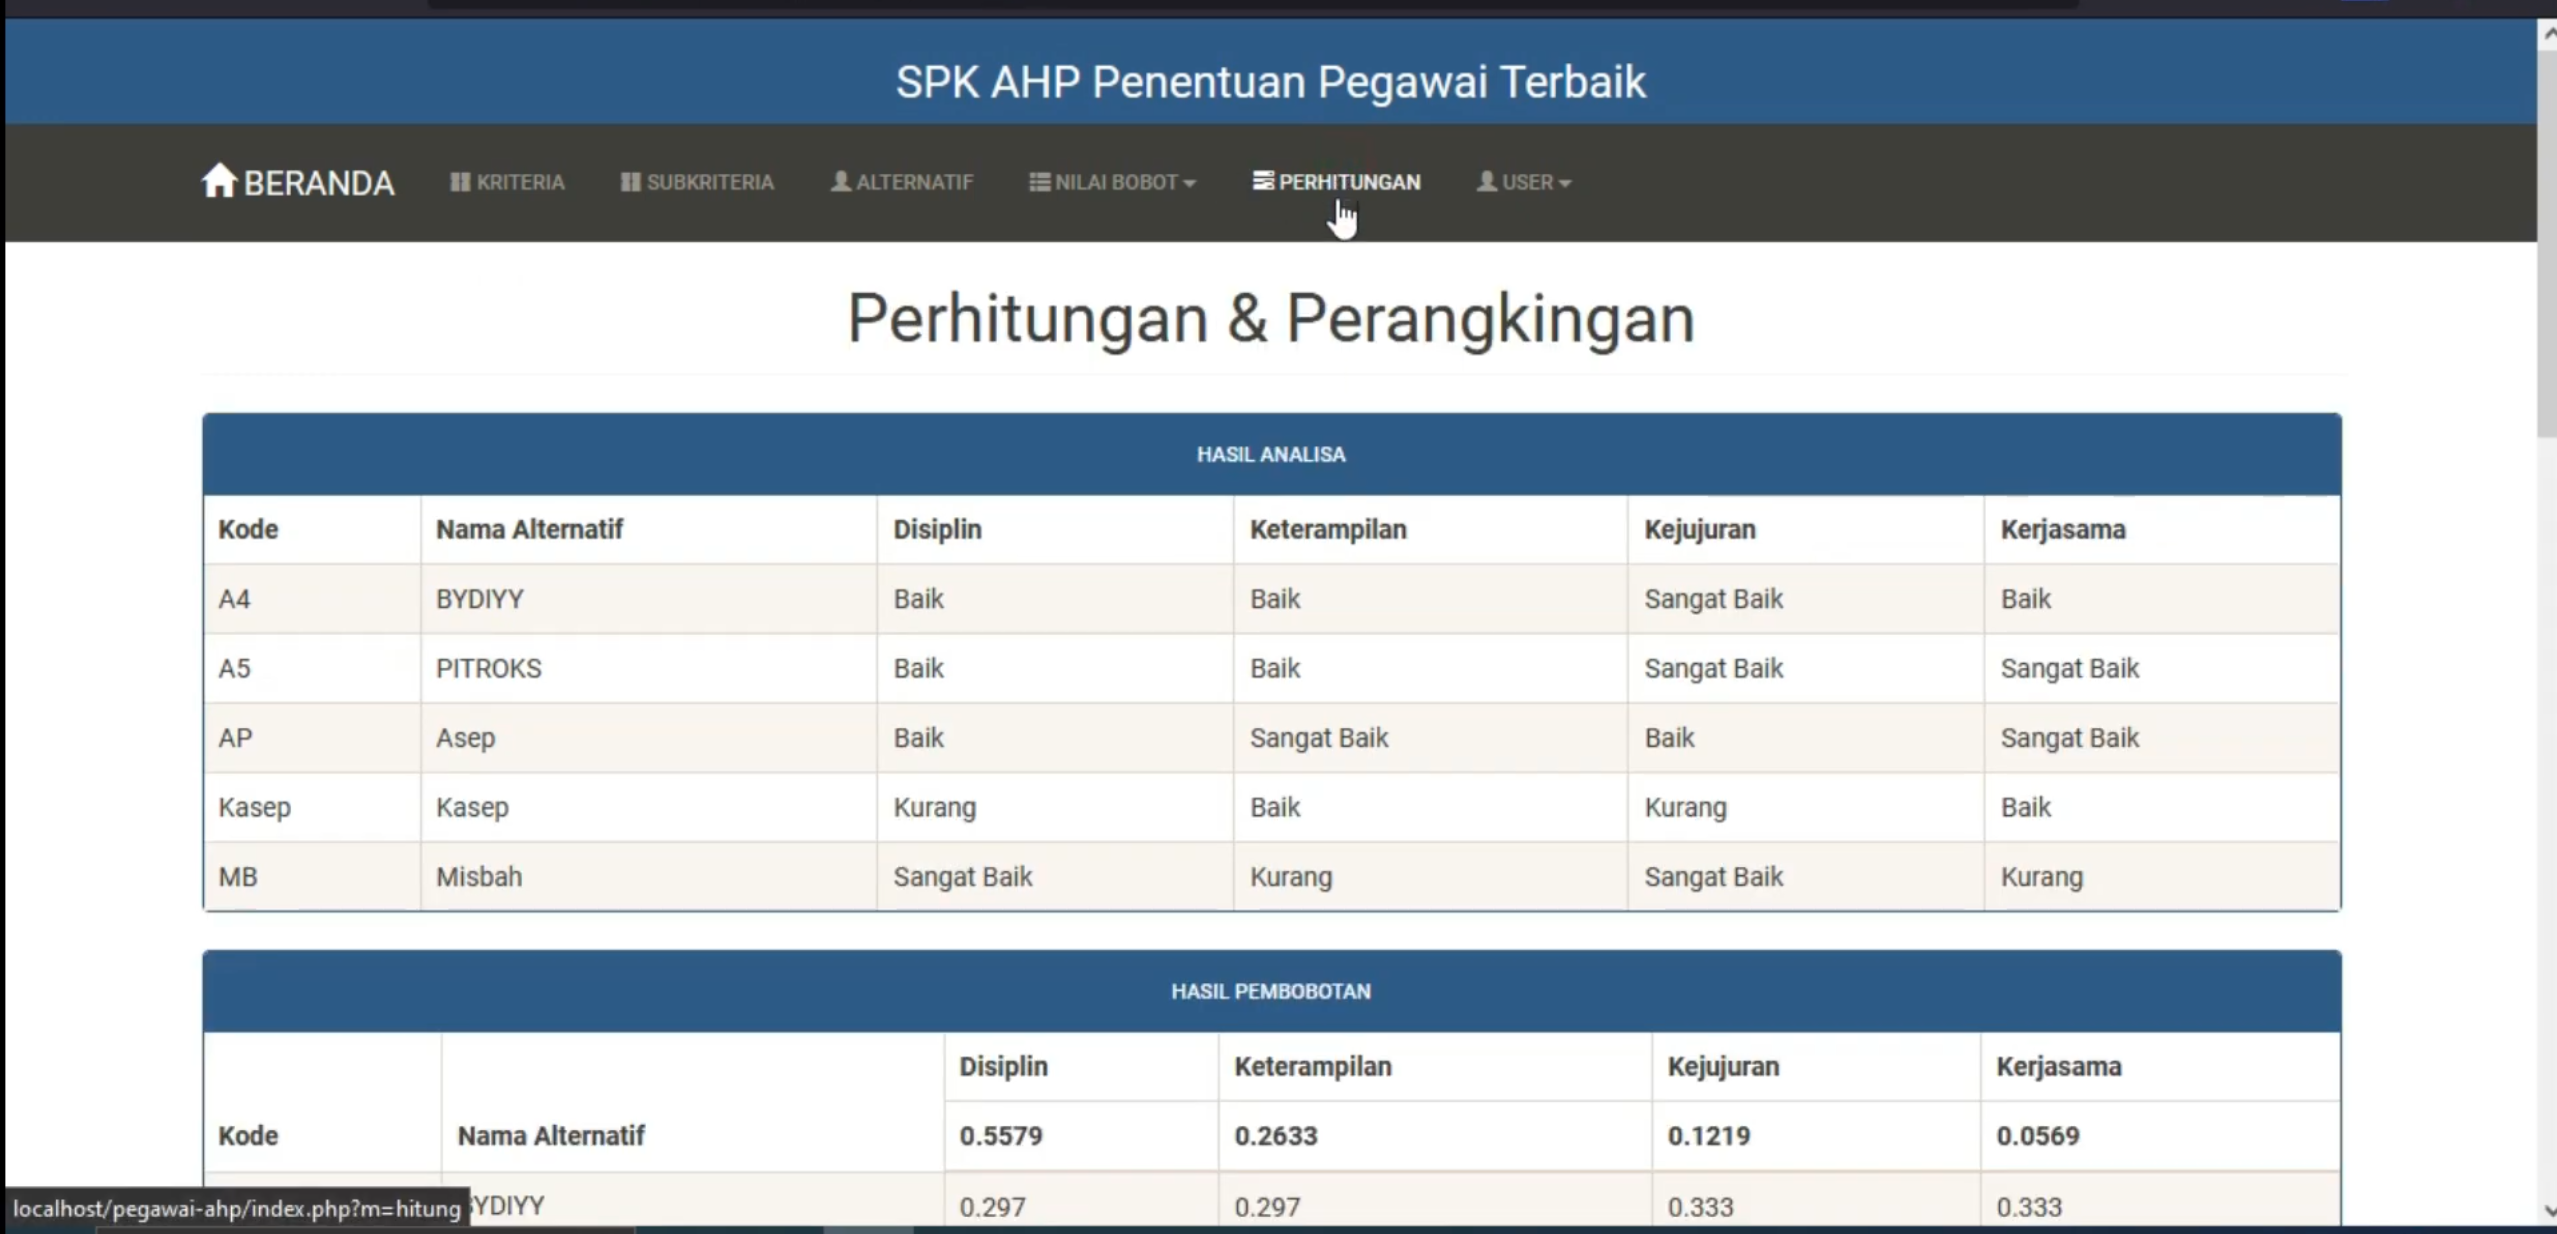The image size is (2557, 1234).
Task: Click the BYDIYY name in Hasil Analisa
Action: click(480, 599)
